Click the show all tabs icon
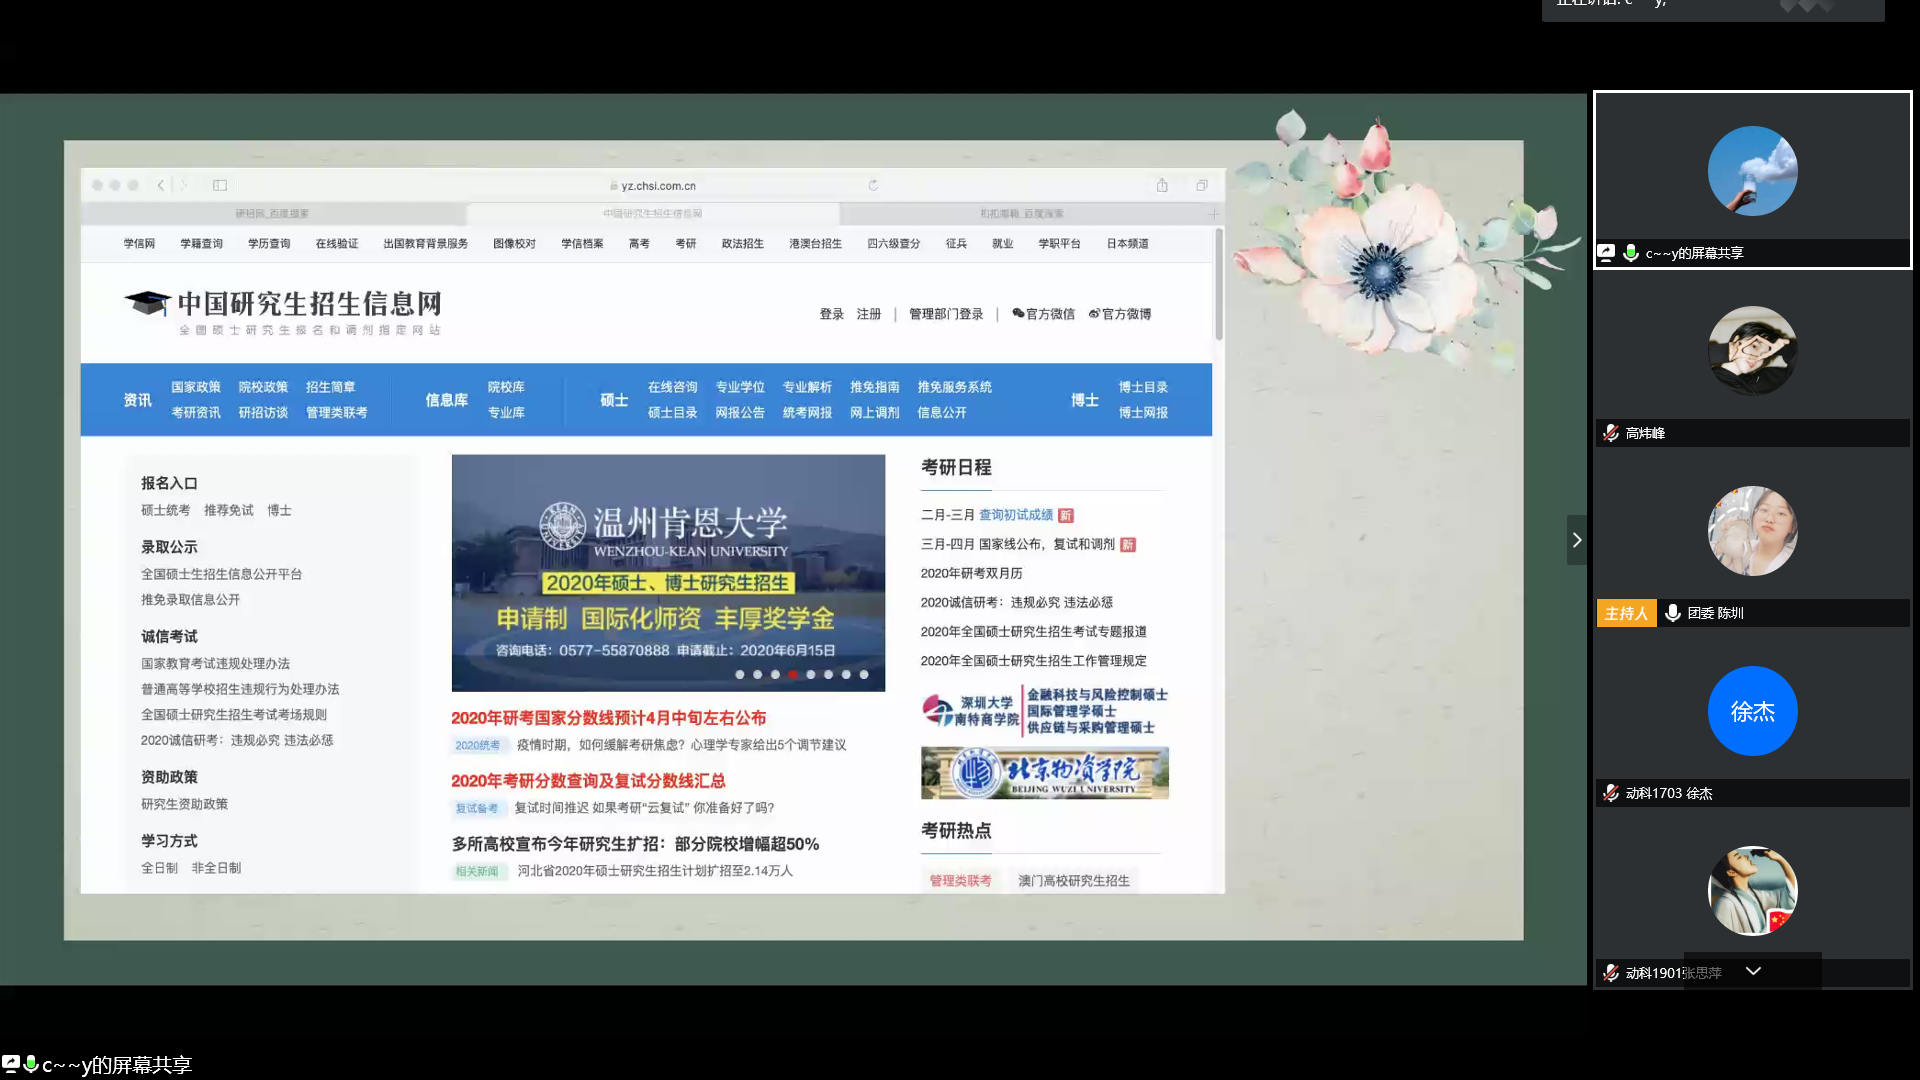Screen dimensions: 1920x1080 (1202, 185)
